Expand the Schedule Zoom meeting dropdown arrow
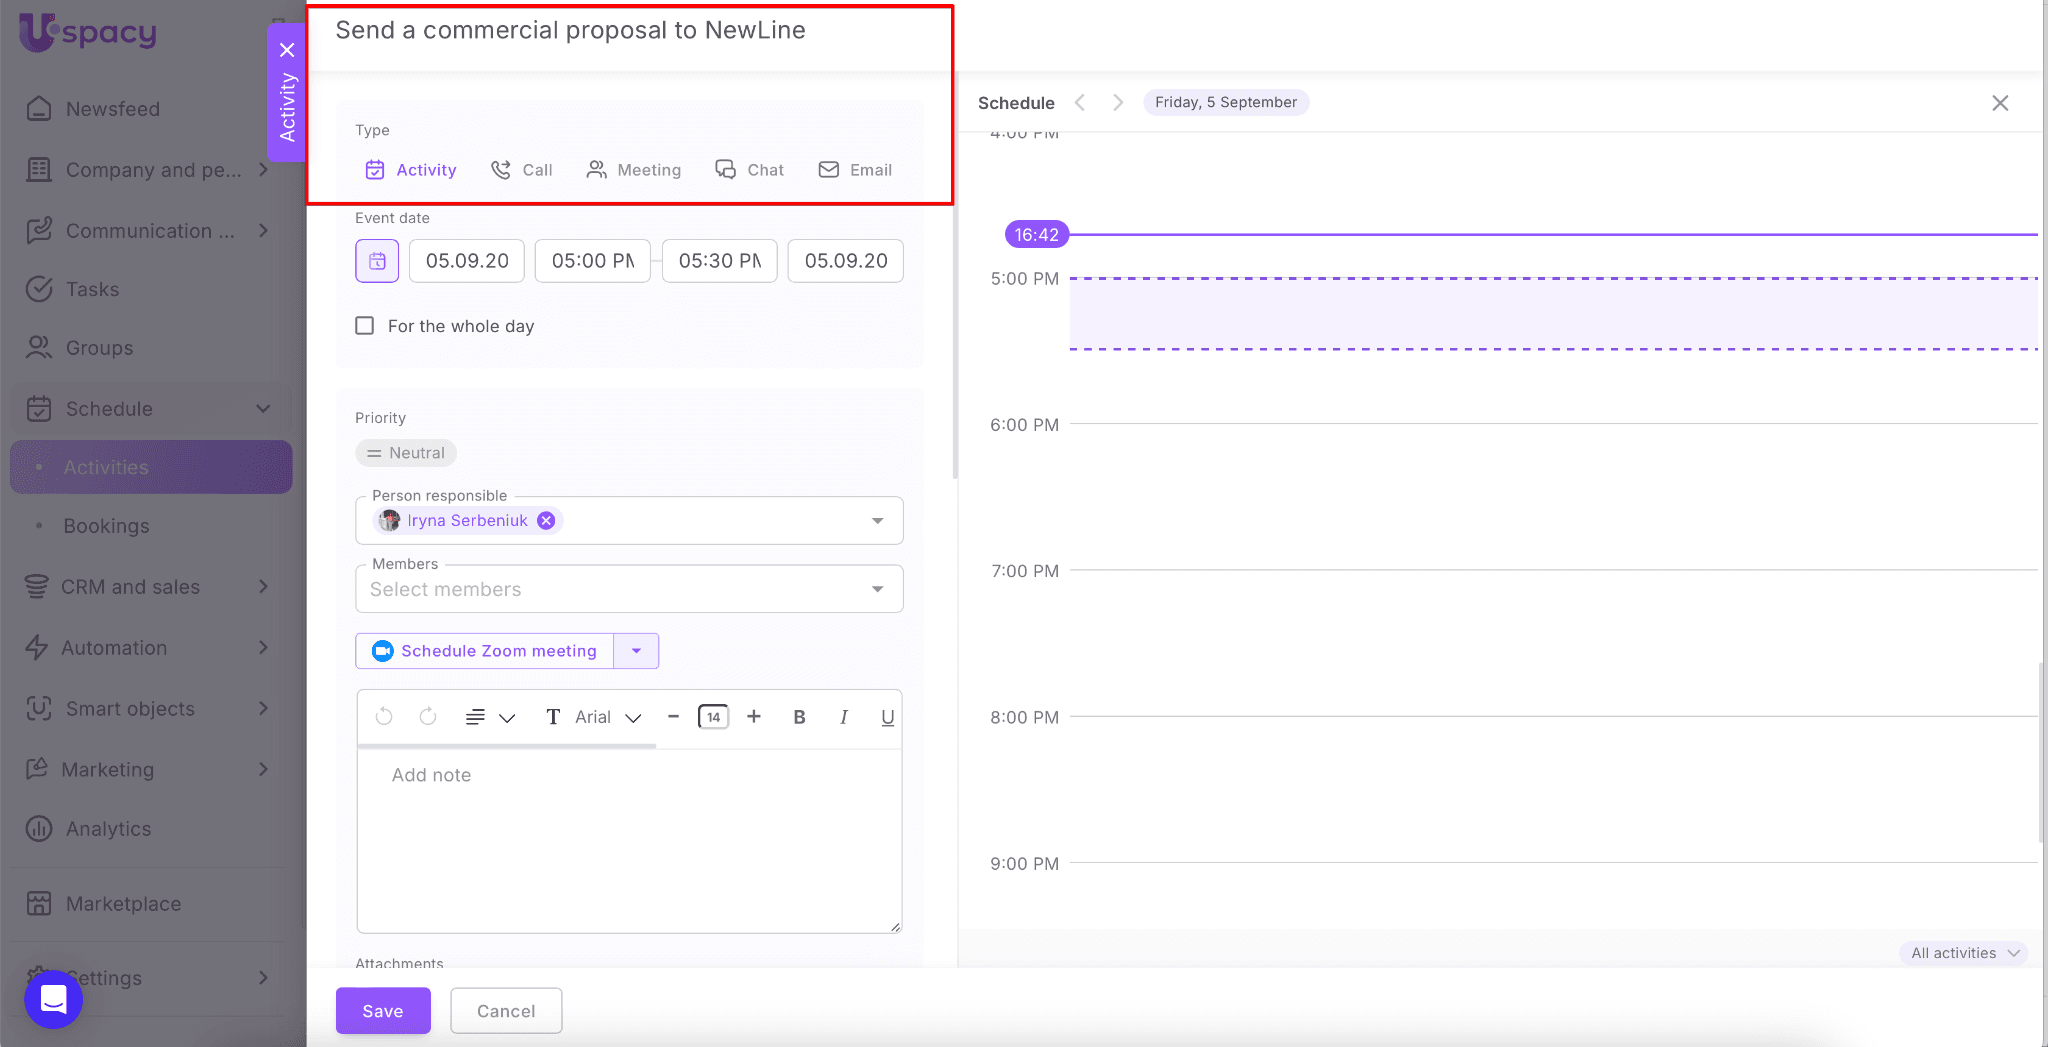 tap(636, 651)
